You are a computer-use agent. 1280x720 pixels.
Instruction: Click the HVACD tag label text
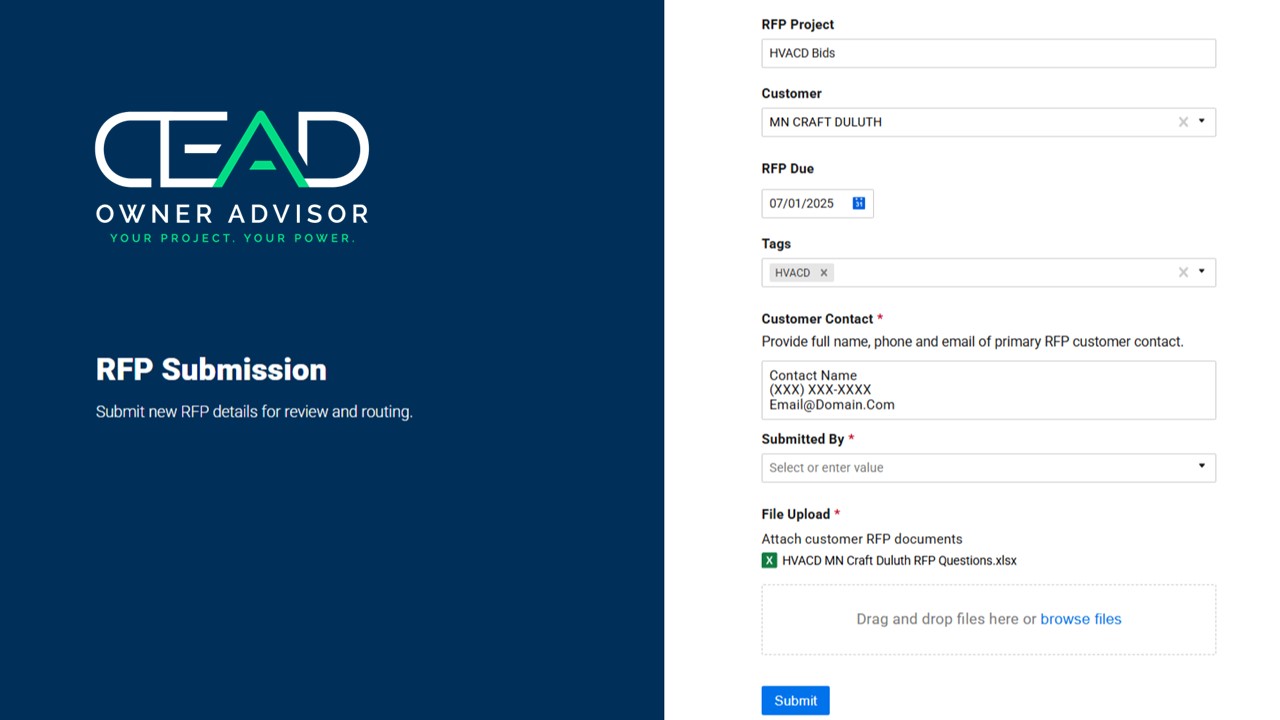[x=792, y=273]
